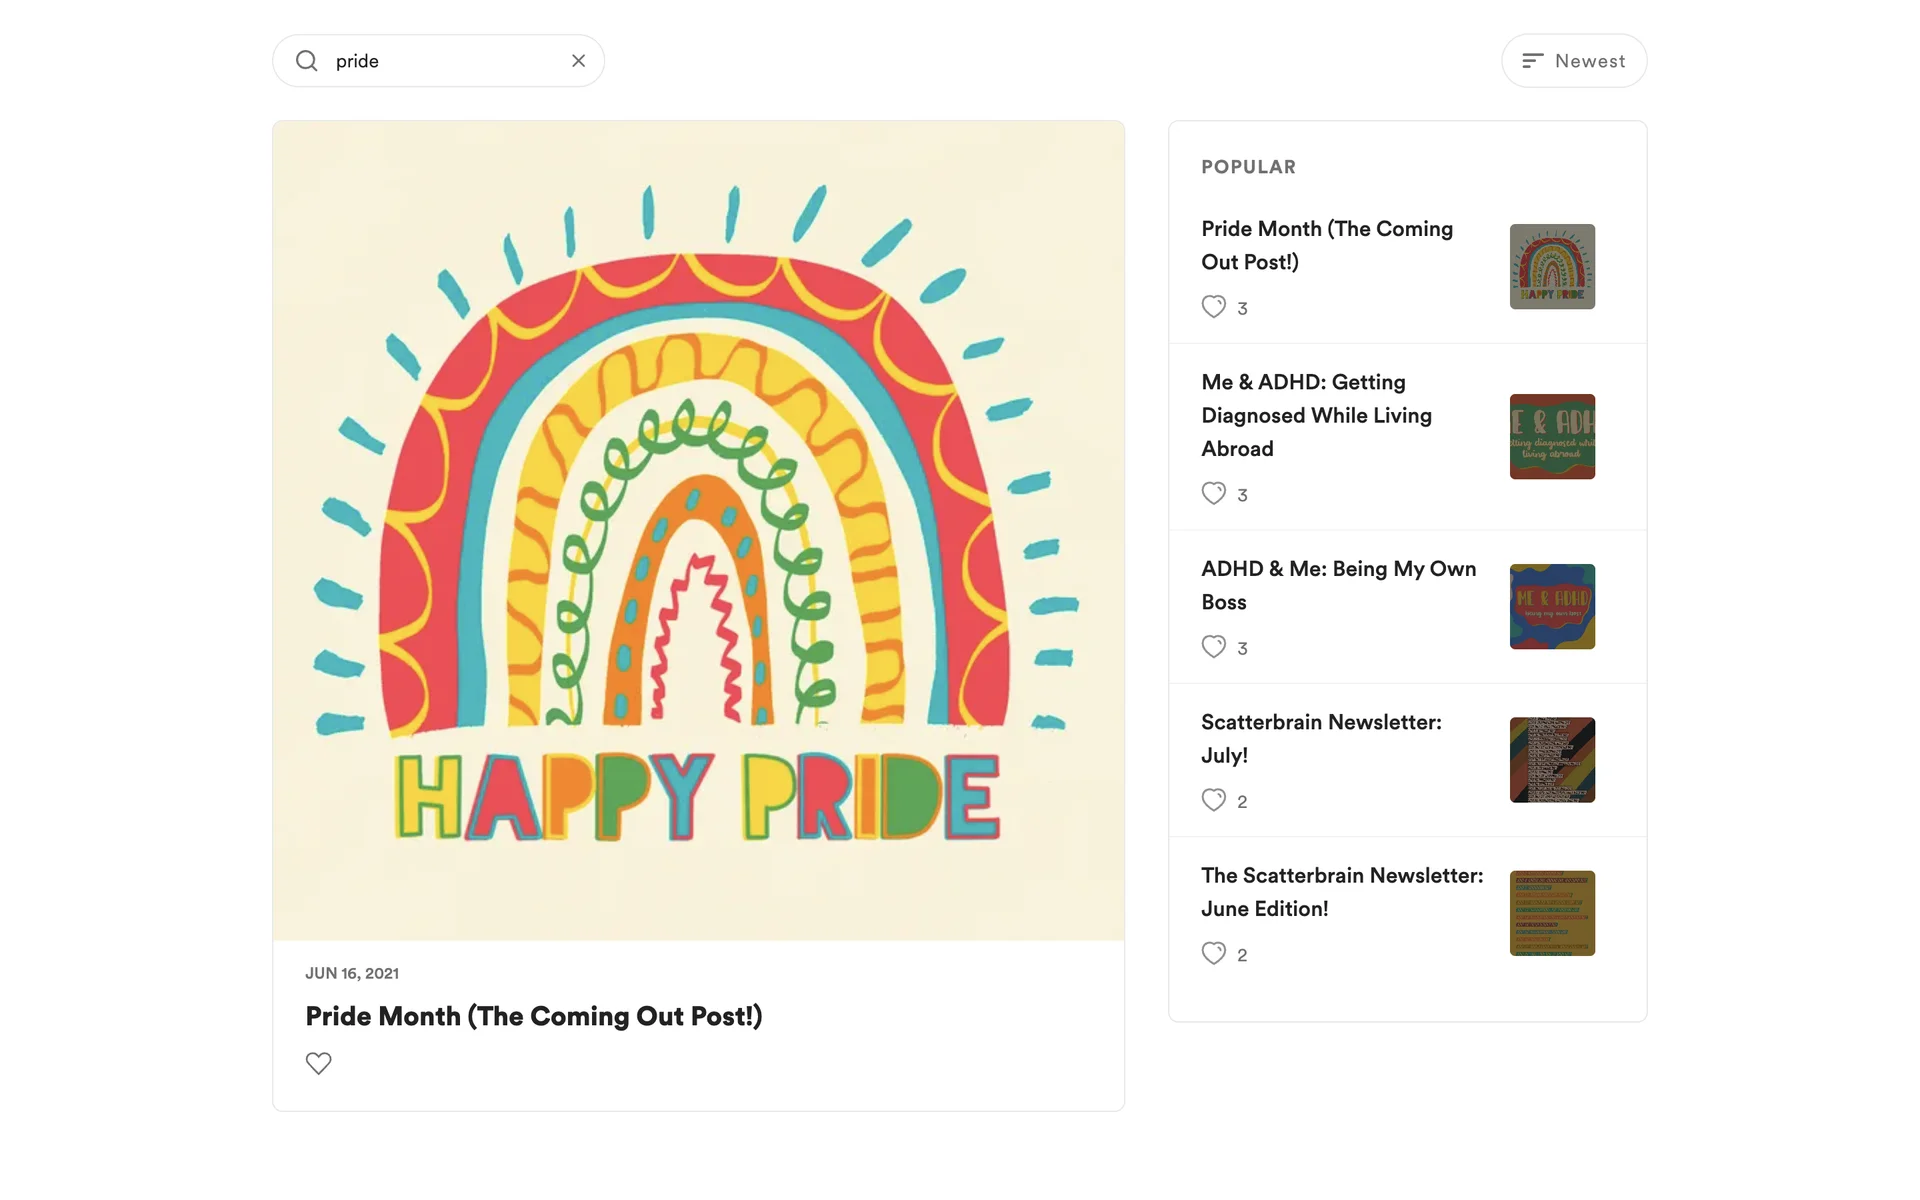1920x1200 pixels.
Task: Open popular link Pride Month Coming Out Post
Action: 1326,245
